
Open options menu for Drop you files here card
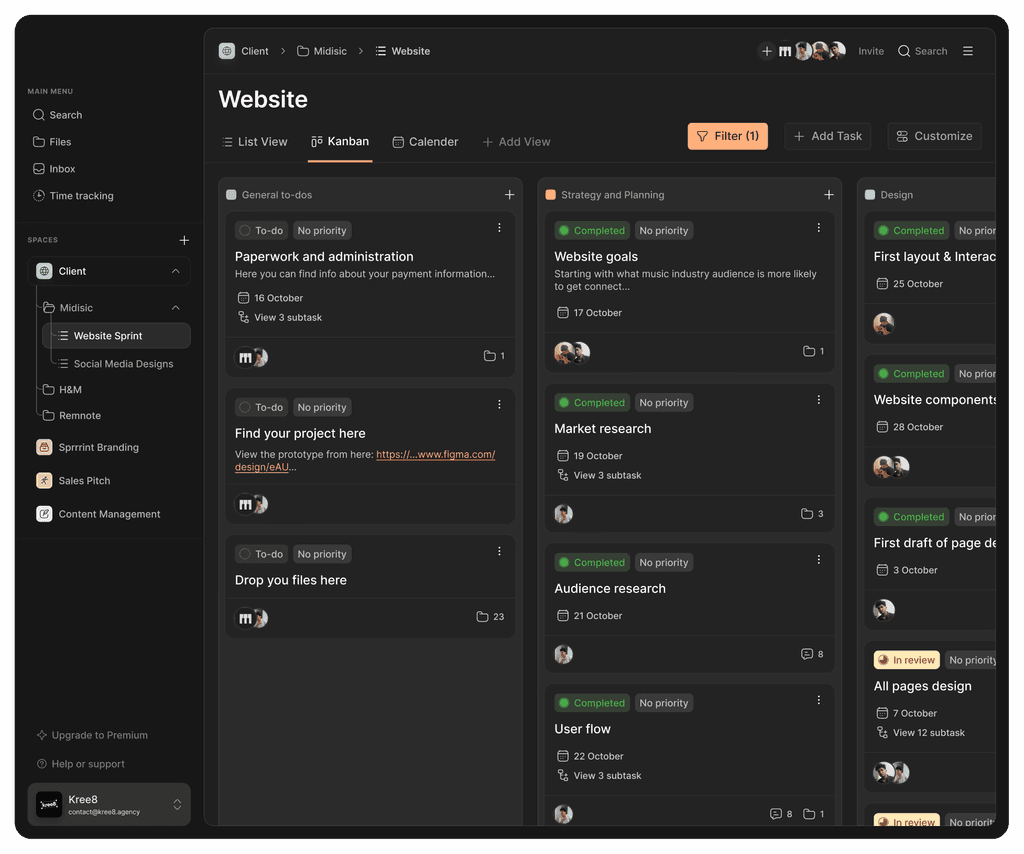(x=499, y=552)
